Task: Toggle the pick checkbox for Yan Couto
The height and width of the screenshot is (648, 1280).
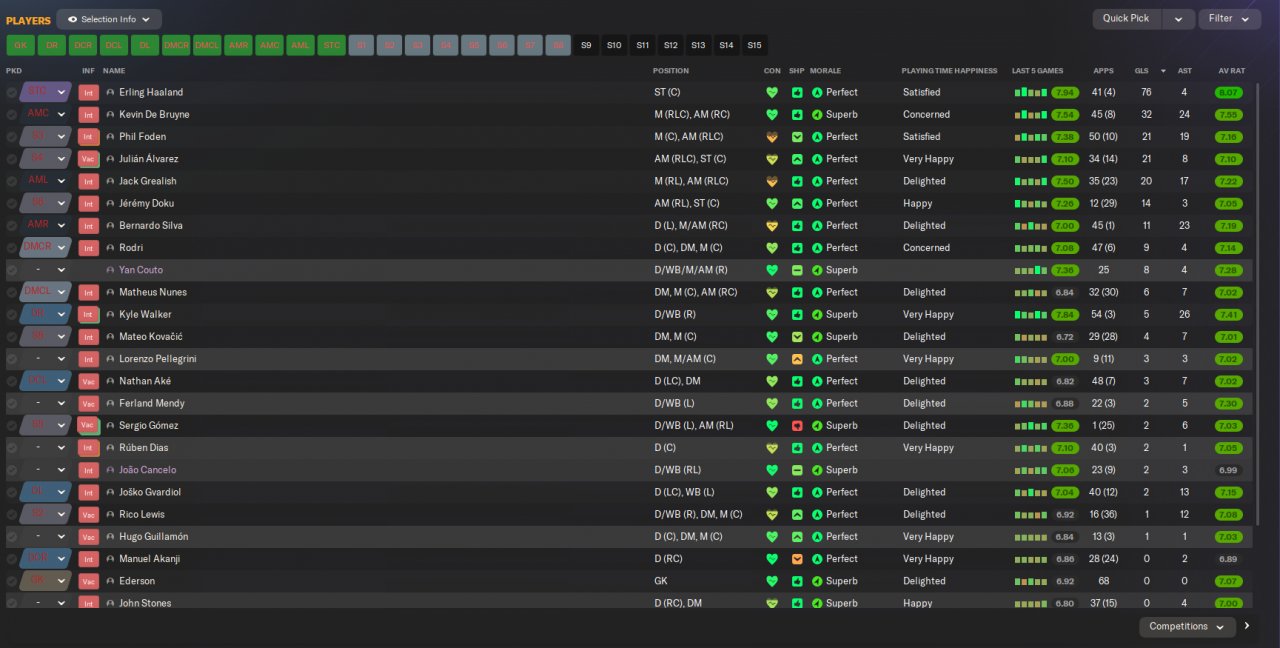Action: 12,270
